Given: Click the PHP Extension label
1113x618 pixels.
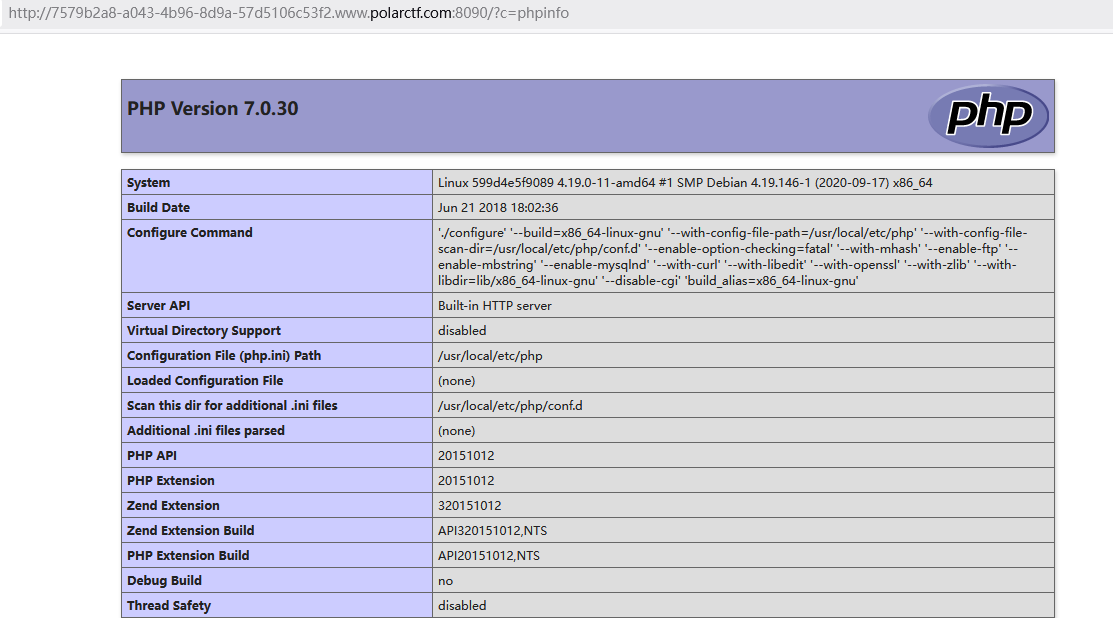Looking at the screenshot, I should [x=170, y=480].
